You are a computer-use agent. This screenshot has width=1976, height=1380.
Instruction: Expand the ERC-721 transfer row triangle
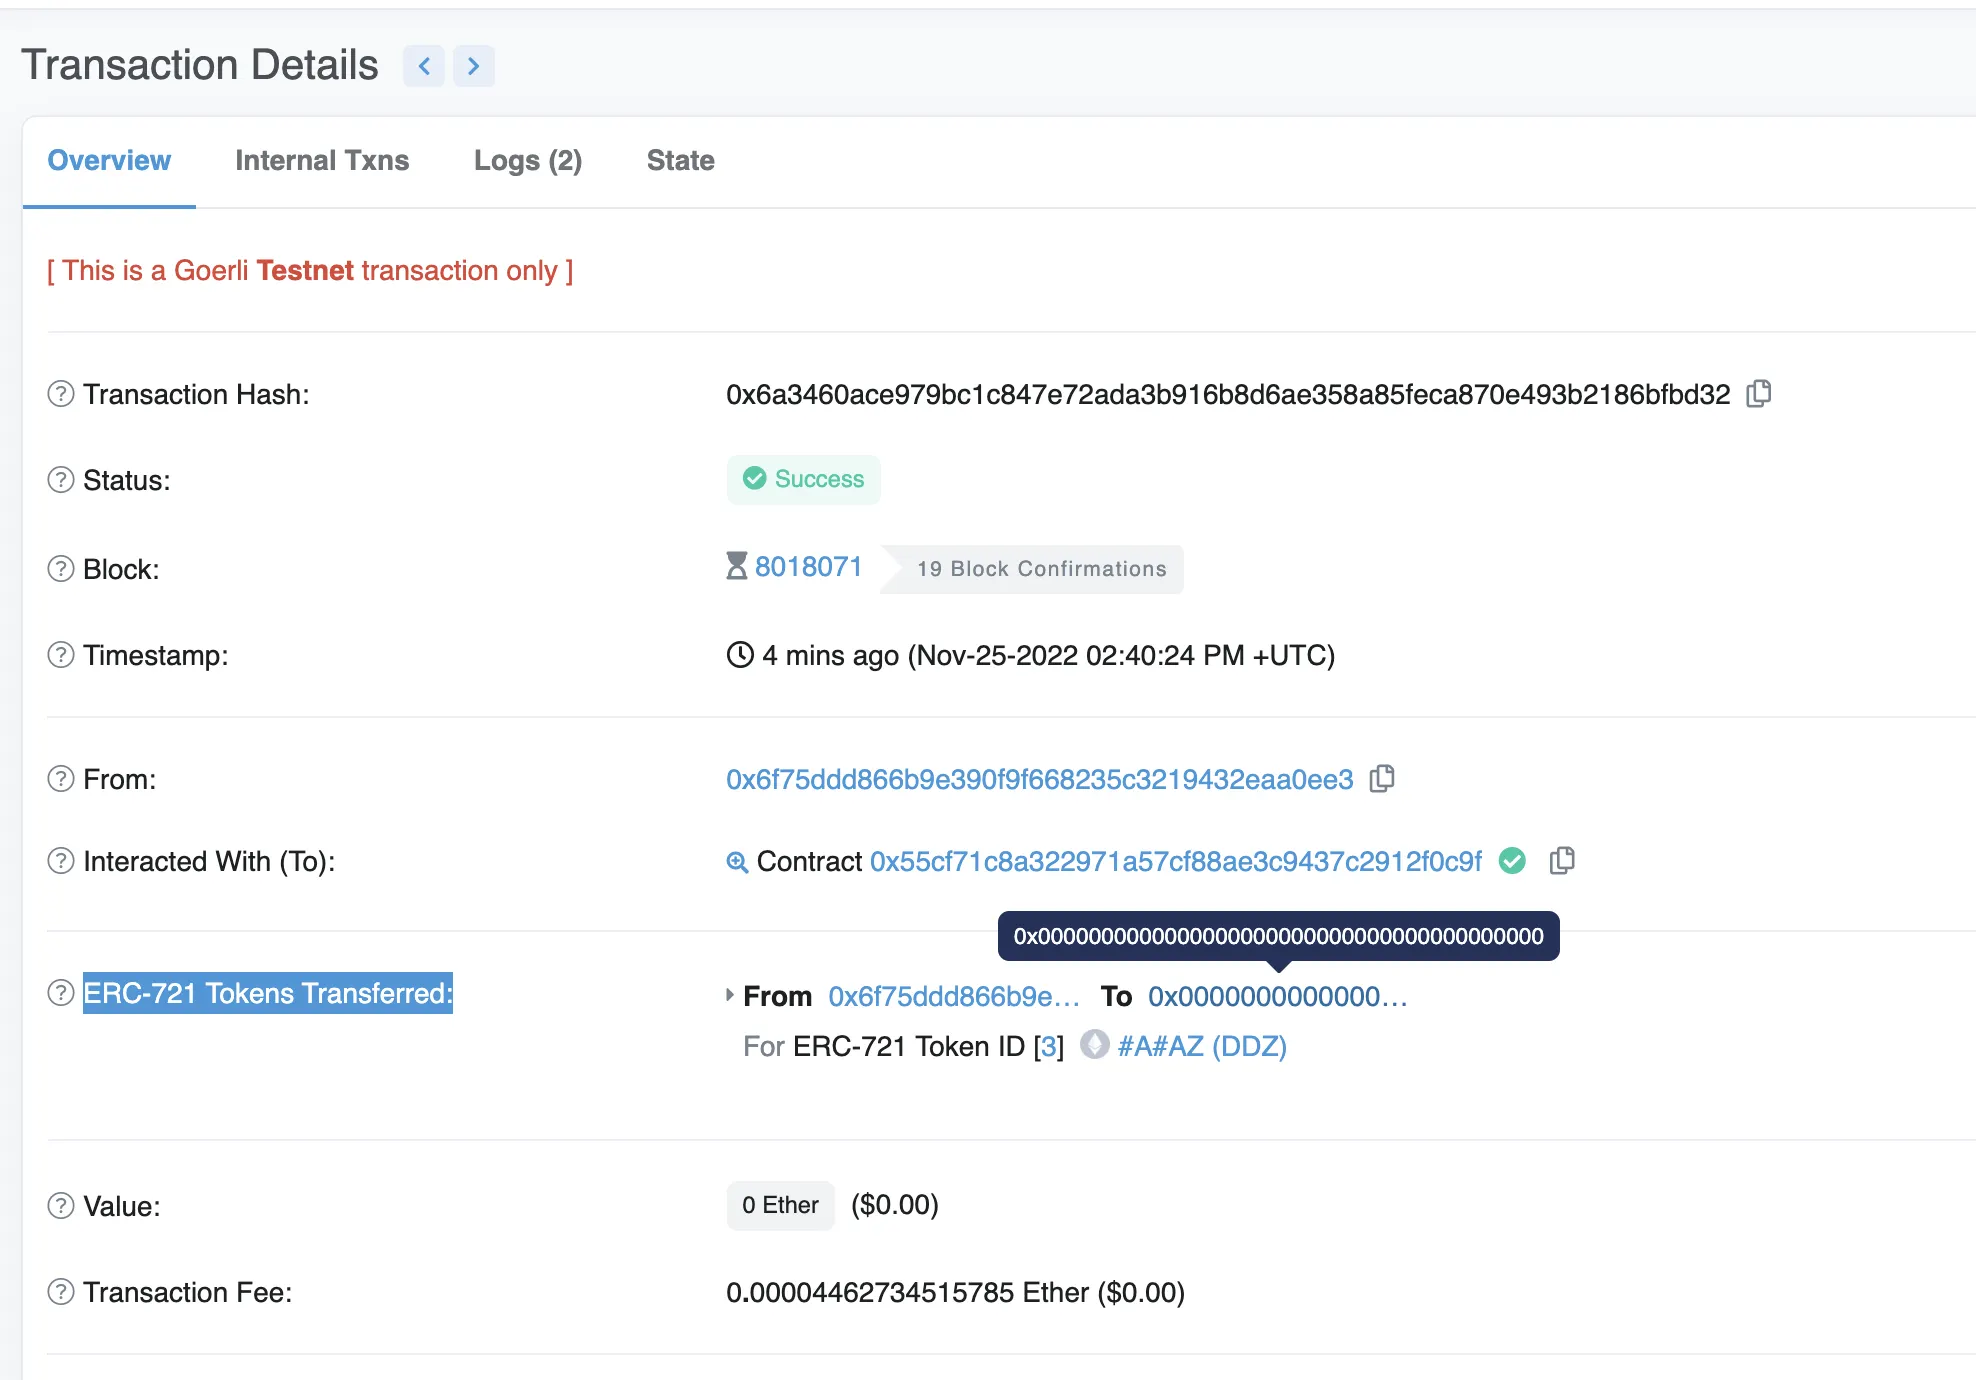coord(730,995)
